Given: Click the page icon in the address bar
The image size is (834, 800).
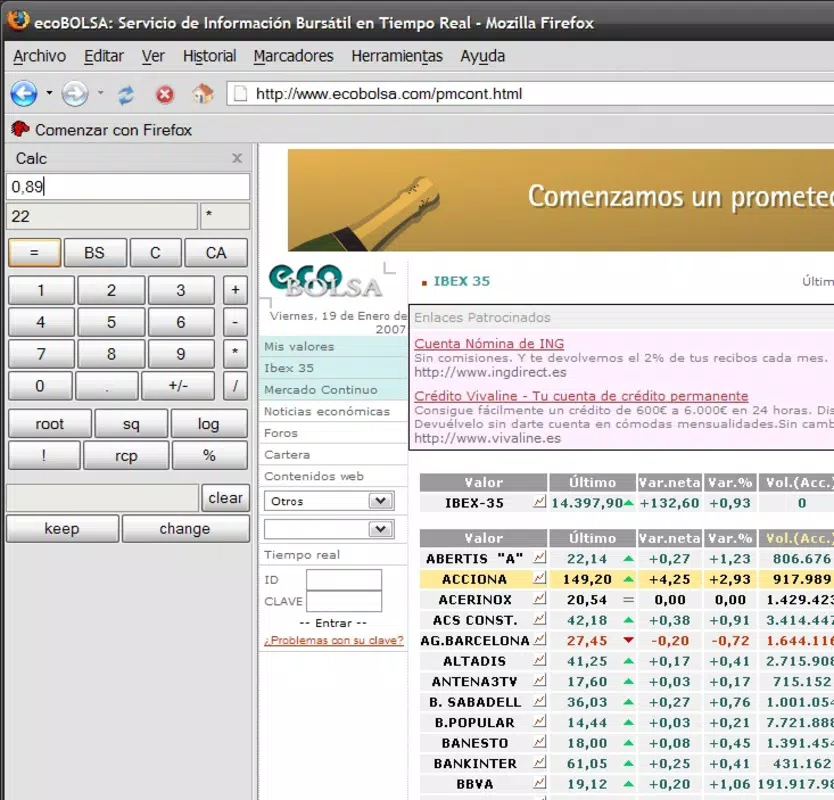Looking at the screenshot, I should point(241,94).
